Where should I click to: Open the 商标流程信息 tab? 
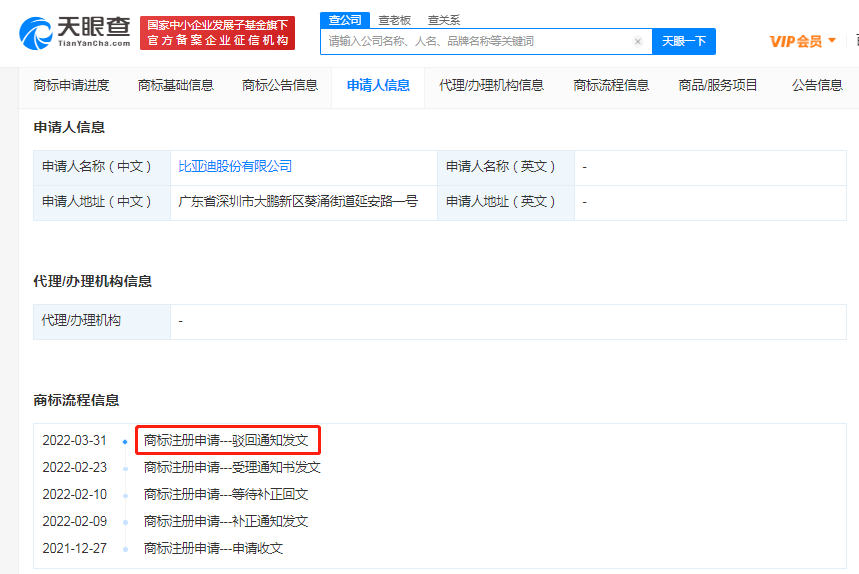[611, 85]
